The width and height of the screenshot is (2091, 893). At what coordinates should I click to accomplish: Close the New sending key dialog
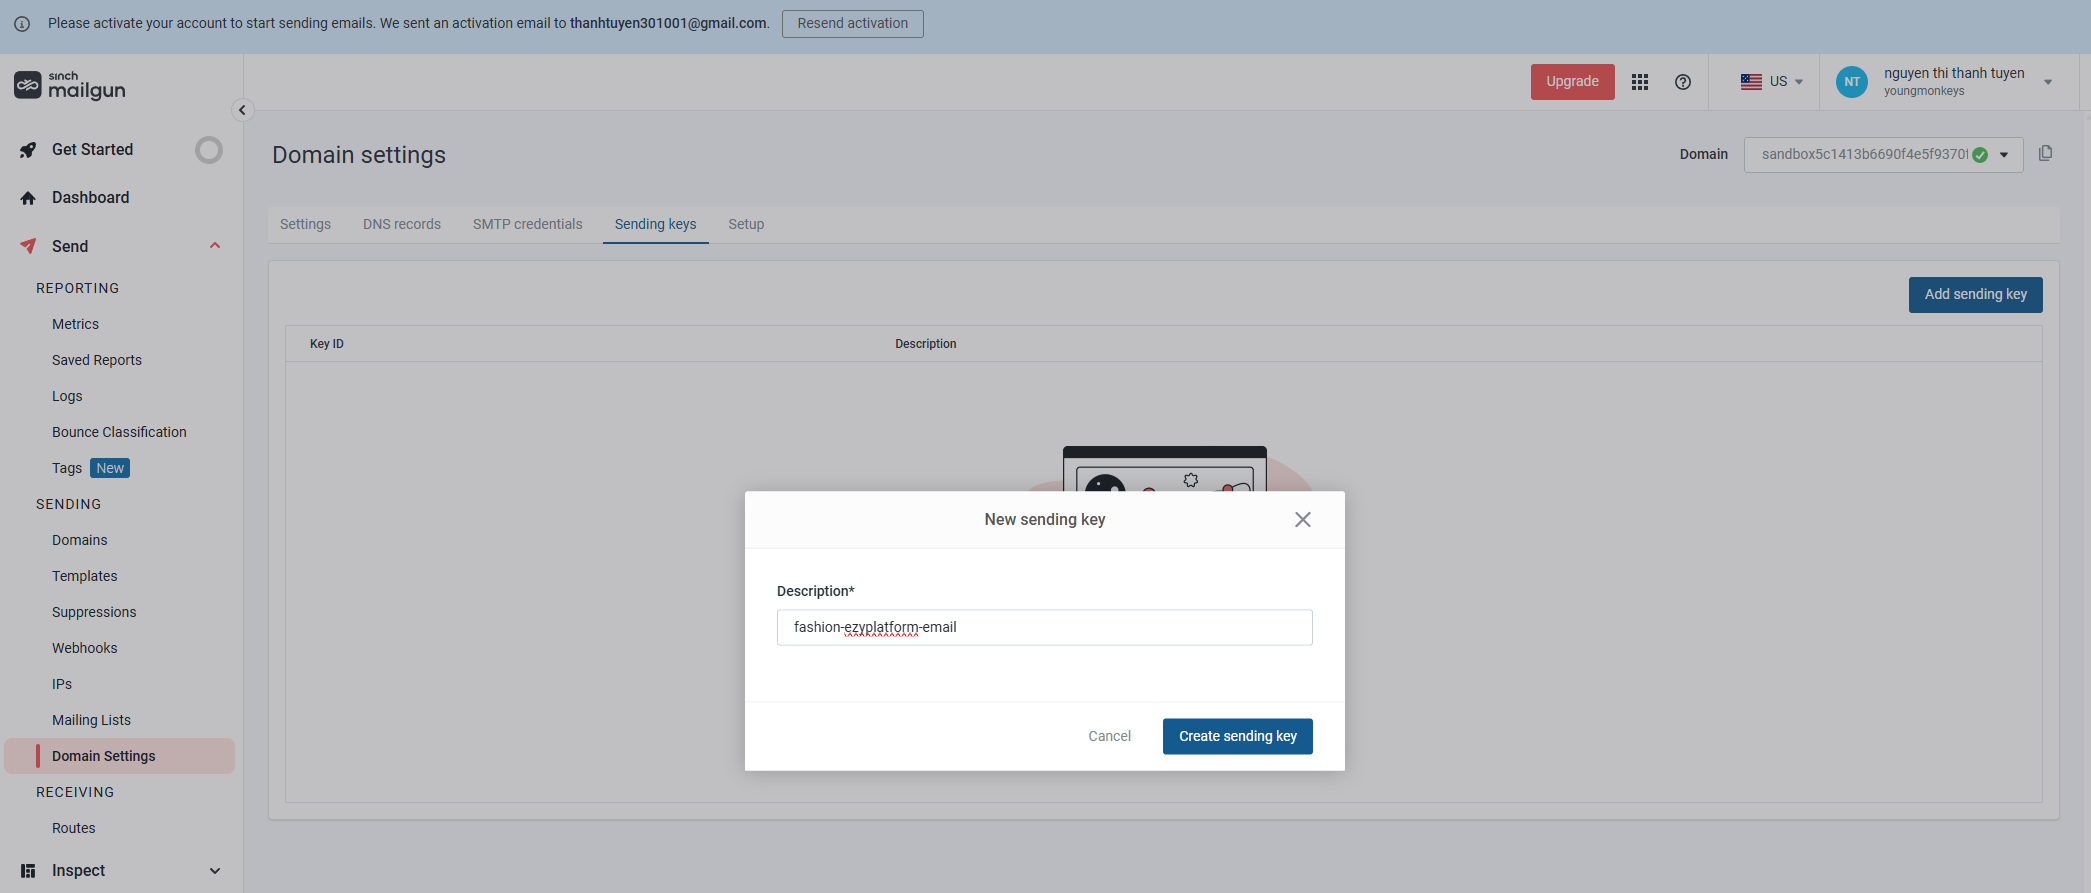1302,519
